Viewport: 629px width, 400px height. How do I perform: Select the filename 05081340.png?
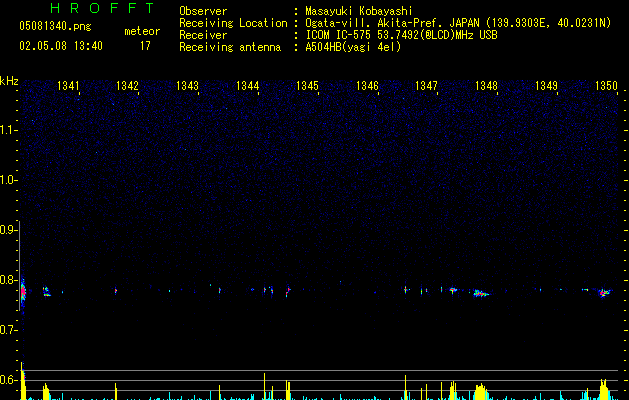point(55,27)
